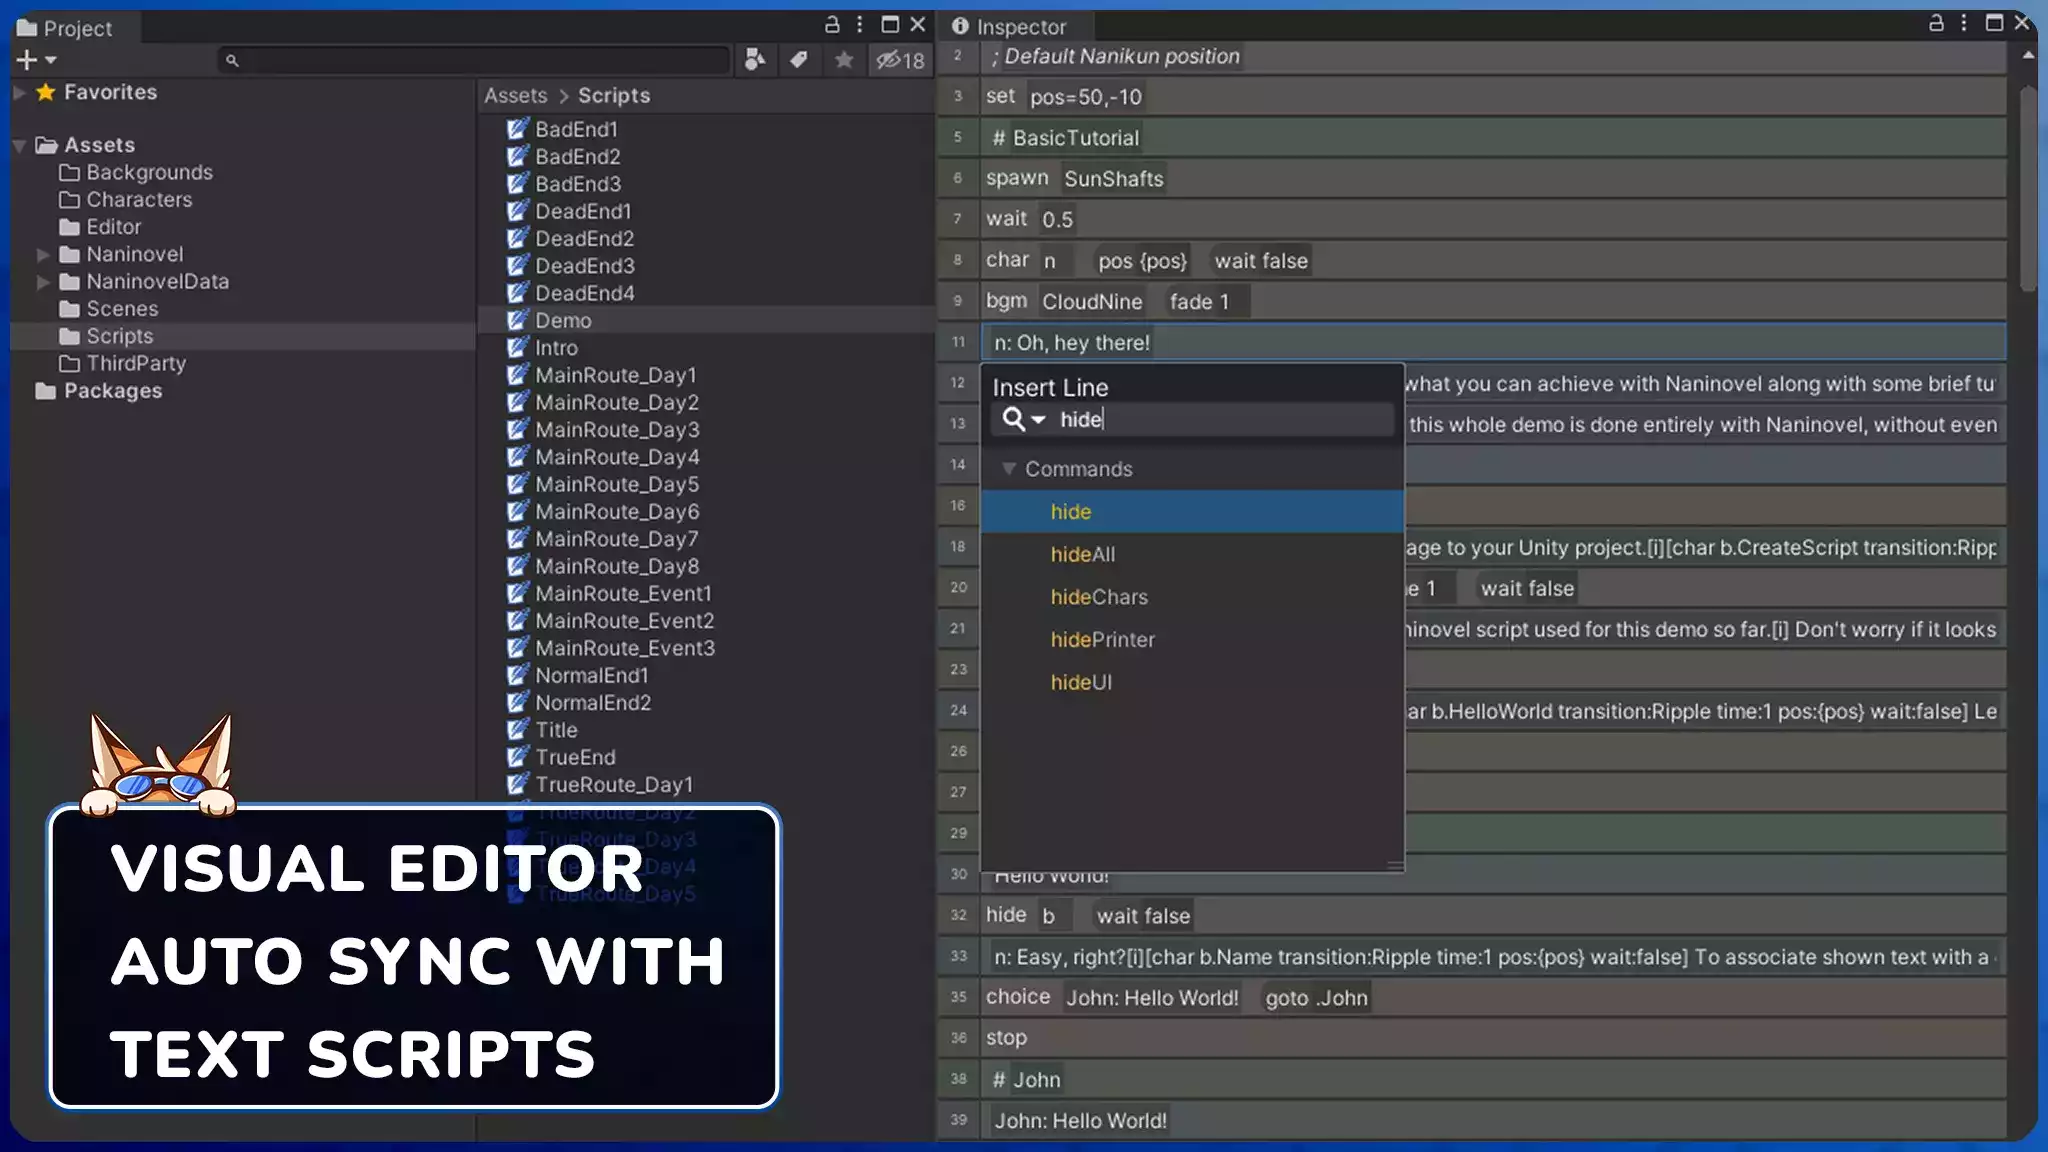Collapse the Commands group triangle
Image resolution: width=2048 pixels, height=1152 pixels.
point(1009,468)
